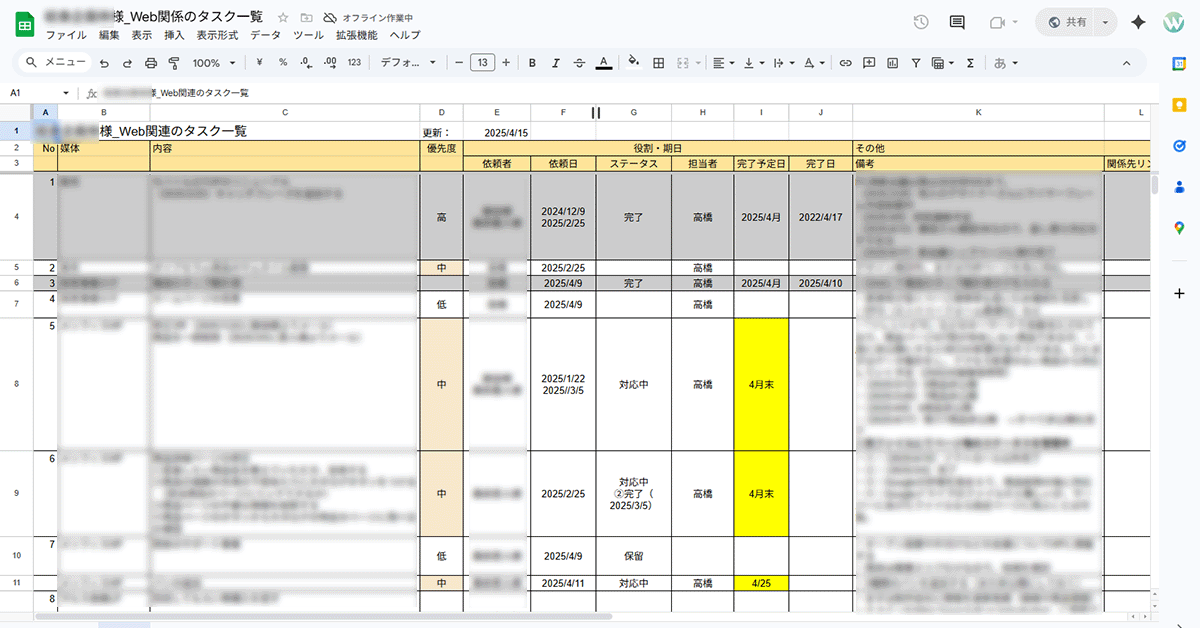
Task: Click the 共有 share button
Action: [1065, 22]
